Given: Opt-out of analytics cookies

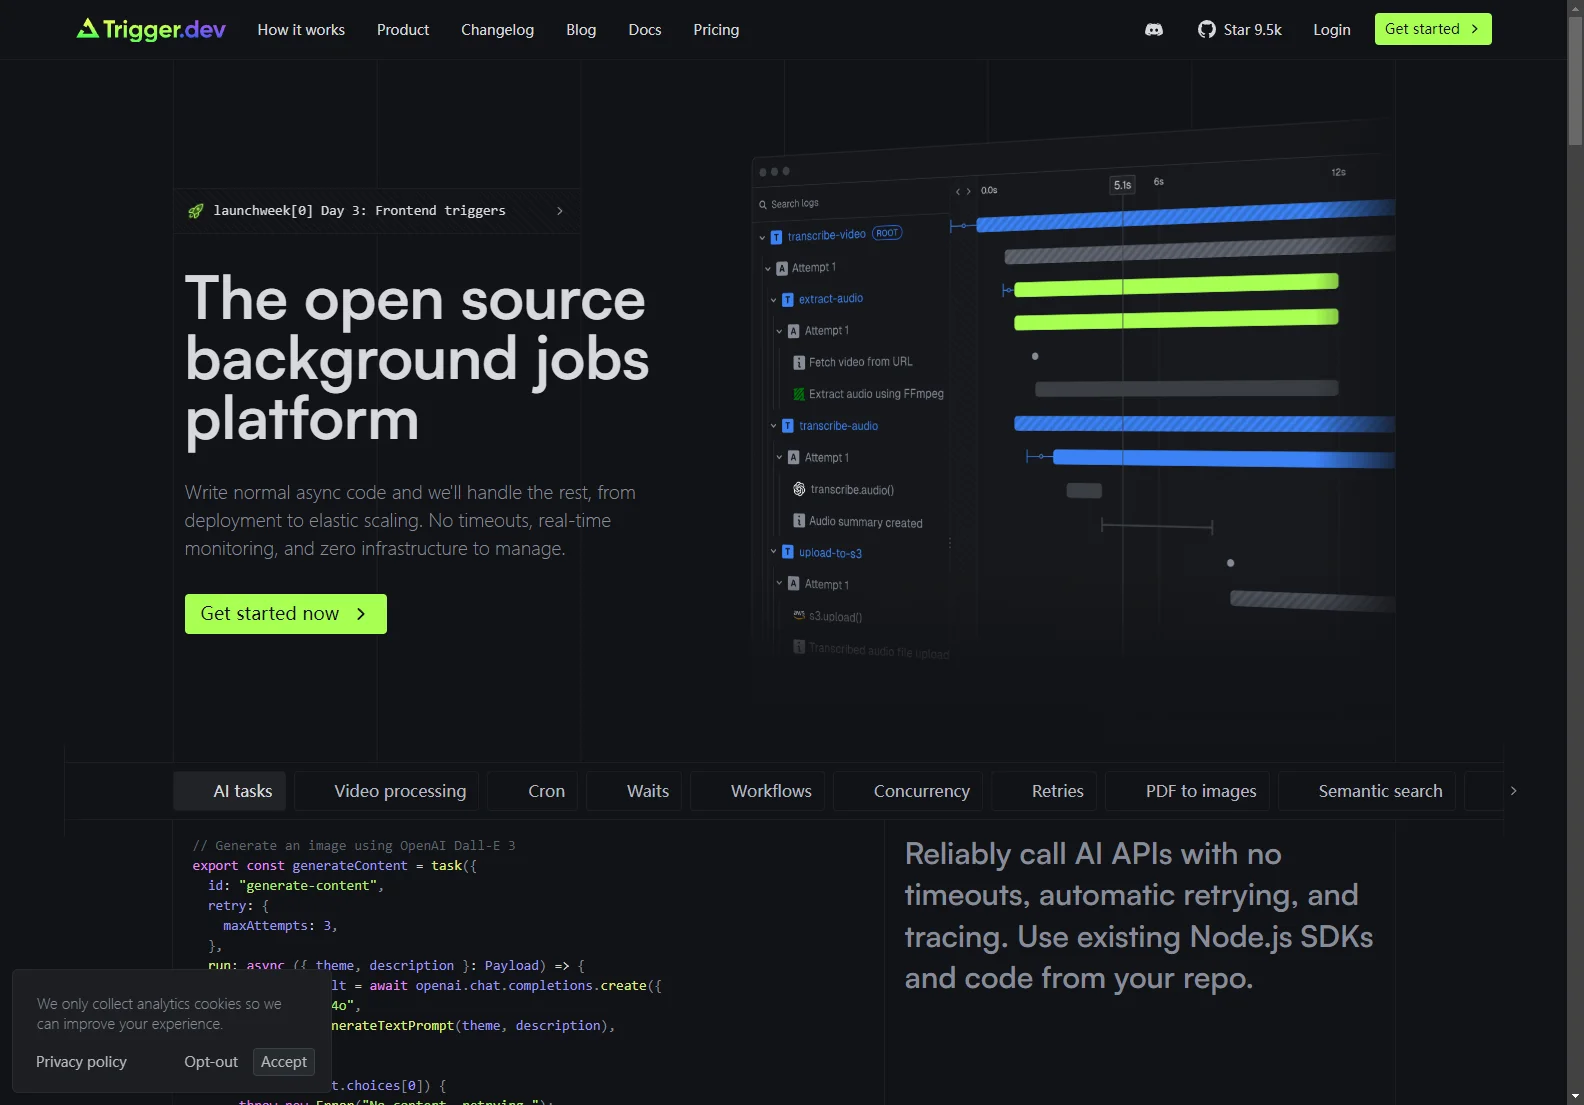Looking at the screenshot, I should click(211, 1062).
